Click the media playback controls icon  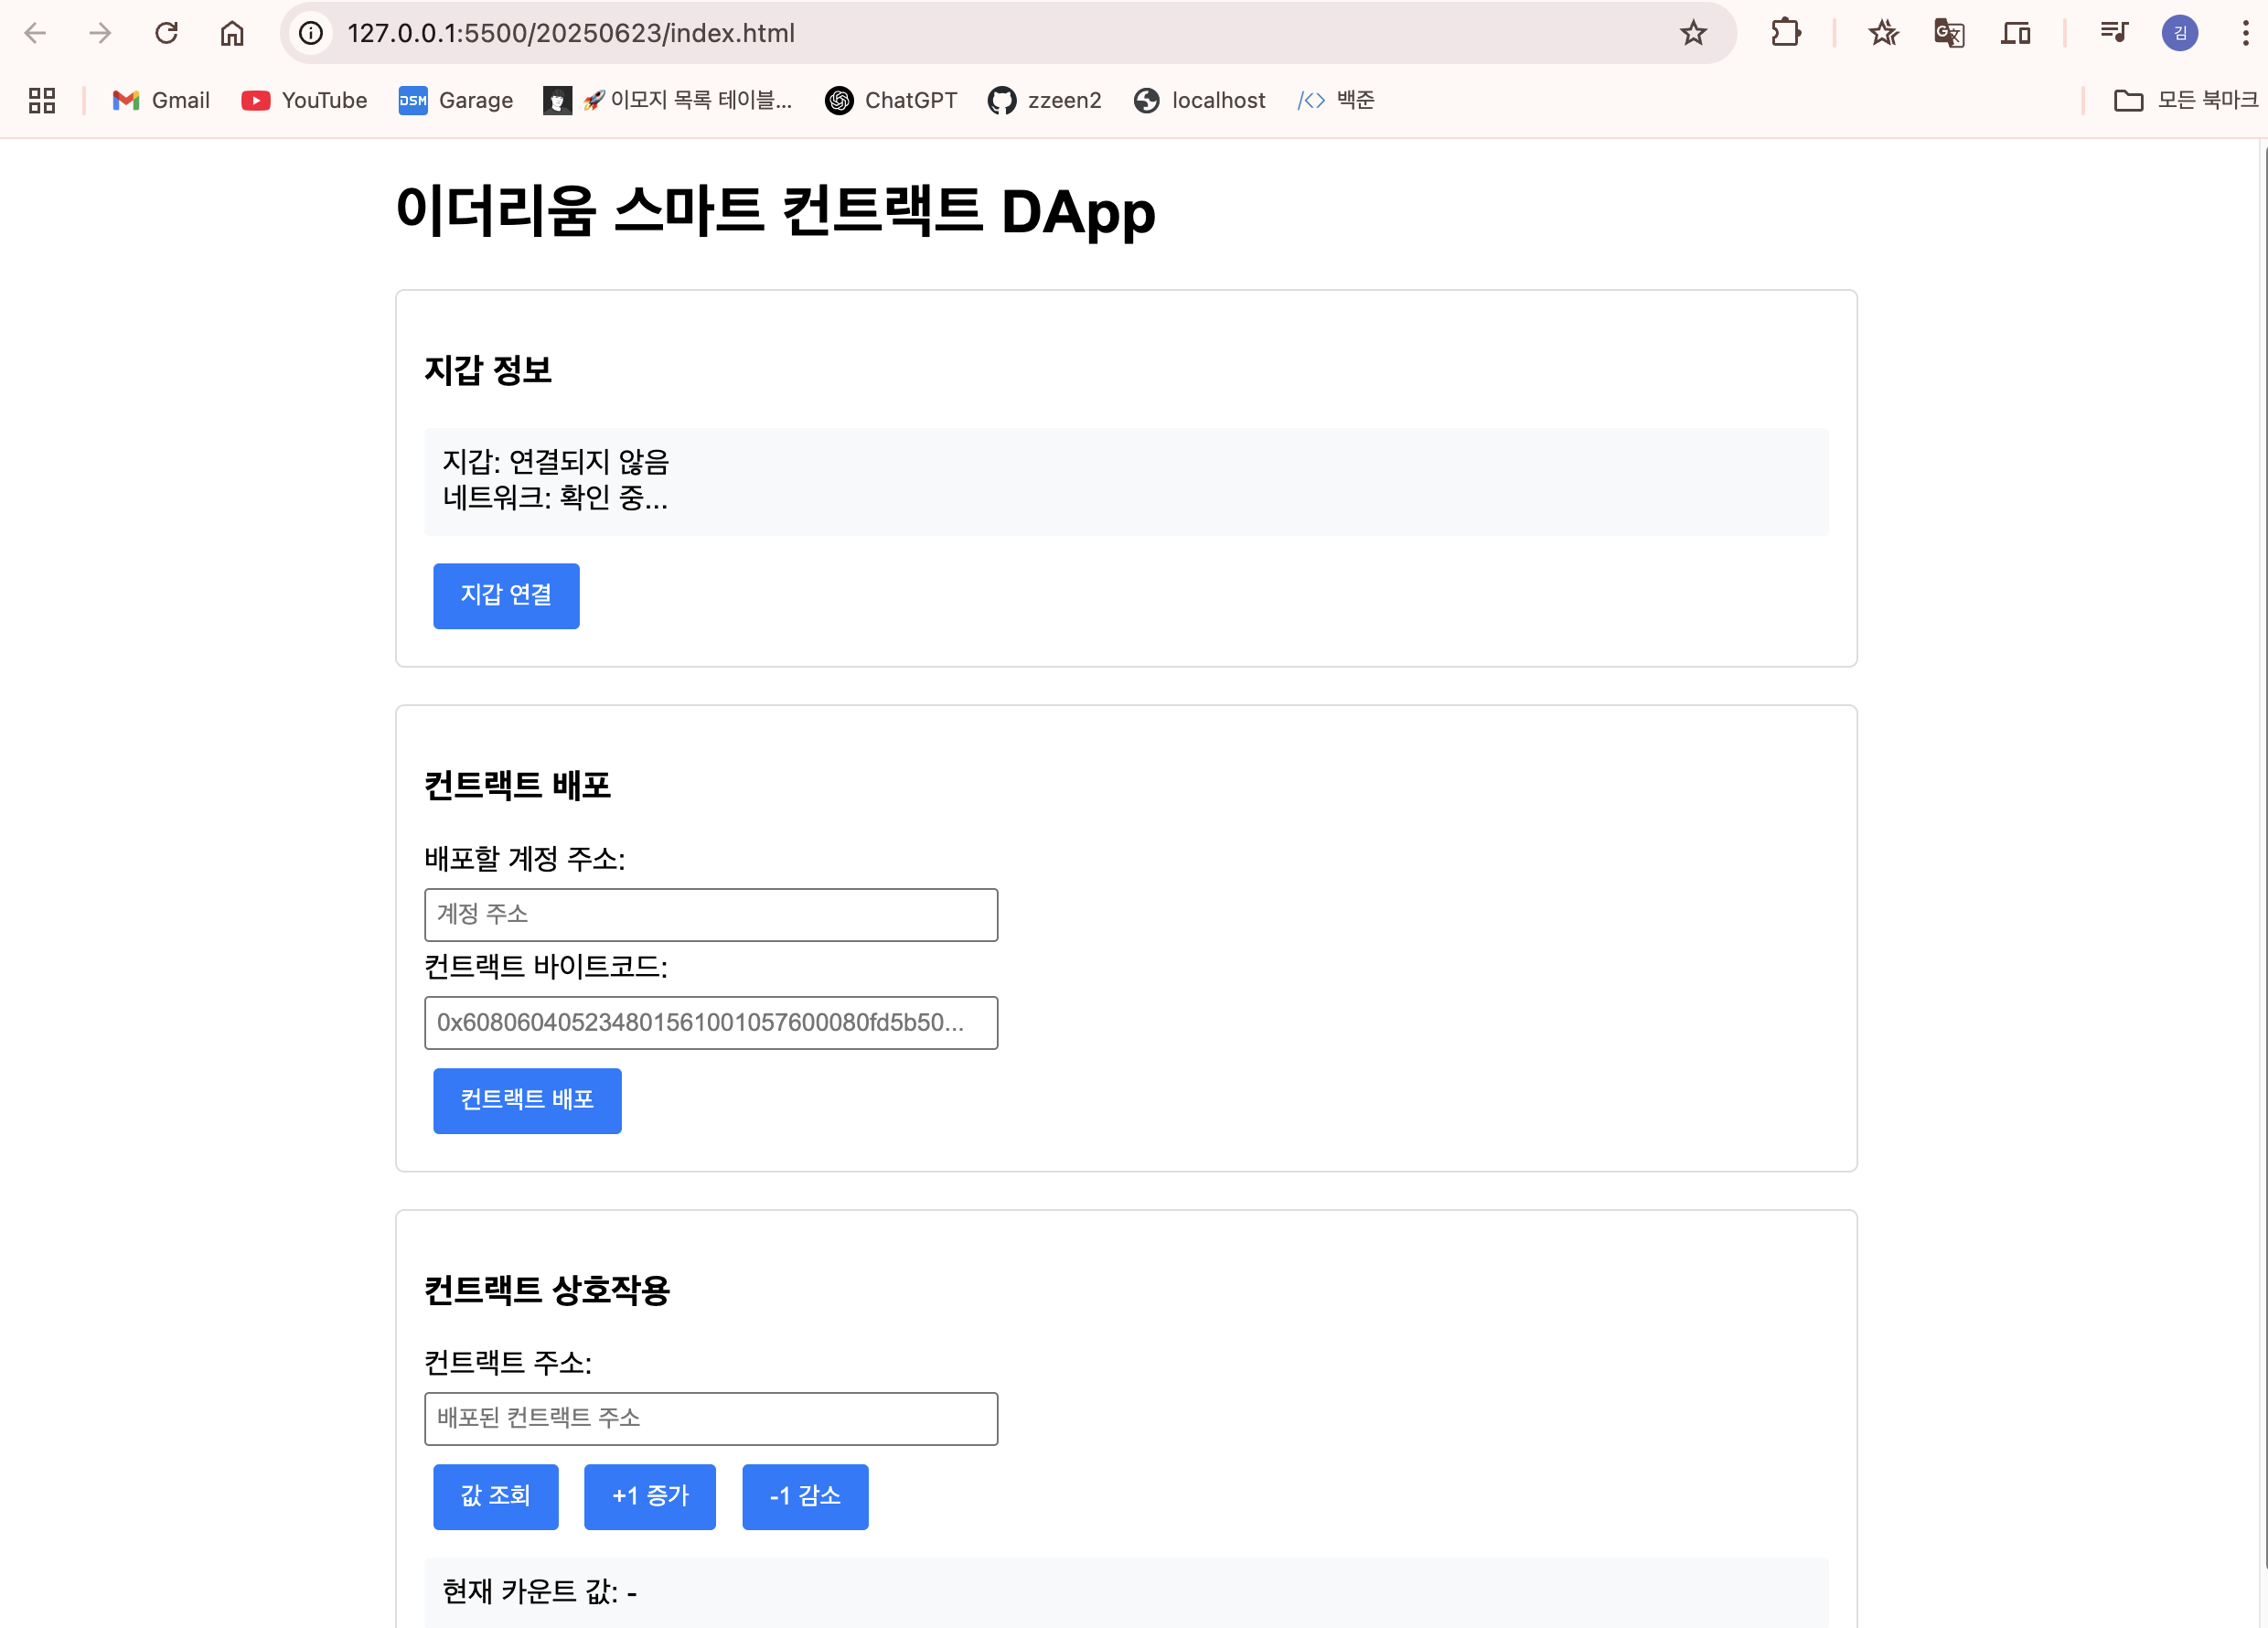[x=2114, y=32]
